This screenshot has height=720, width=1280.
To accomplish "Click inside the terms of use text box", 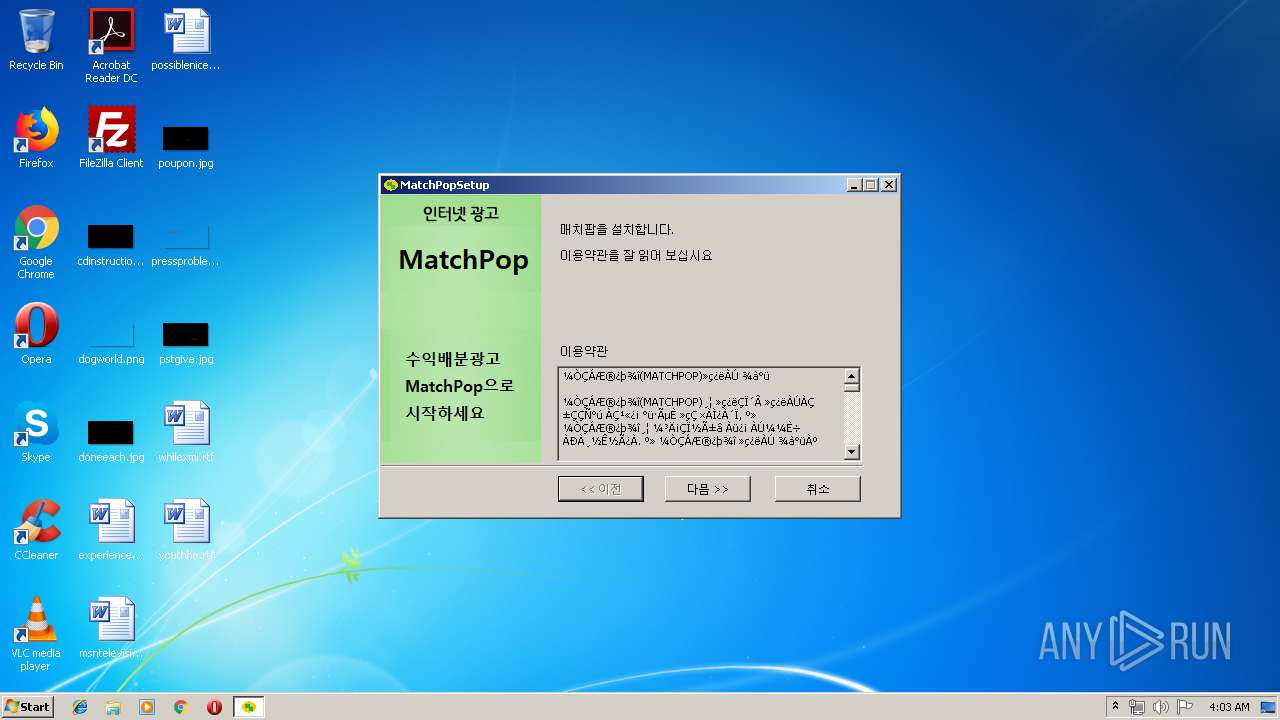I will point(701,414).
